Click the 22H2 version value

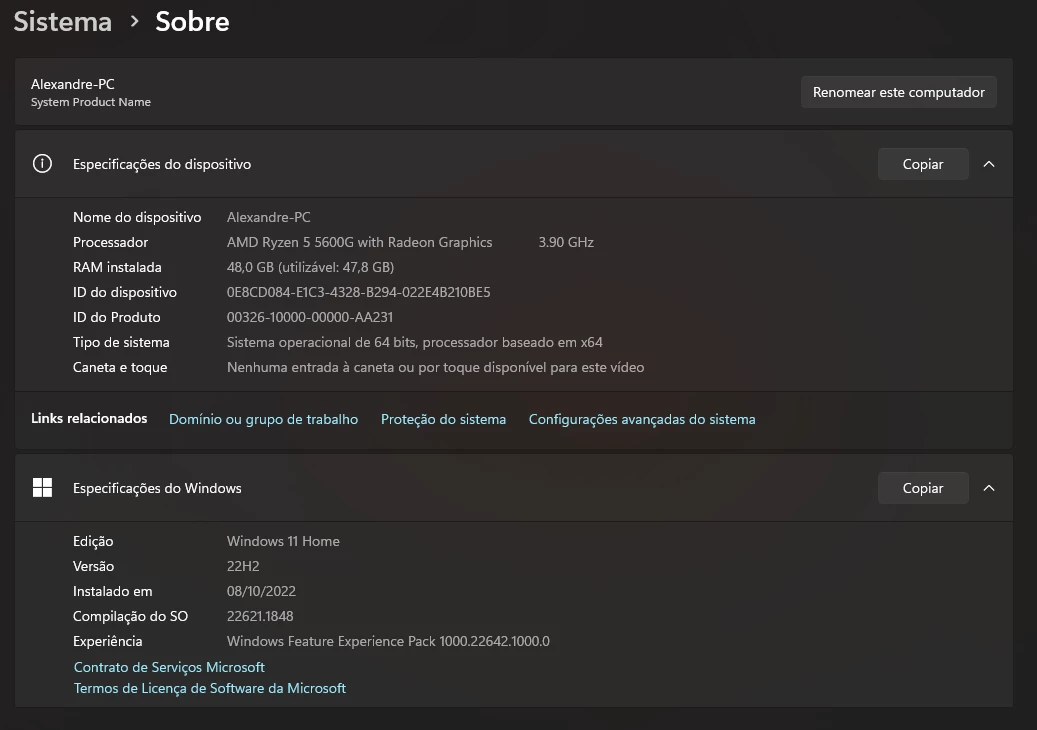pyautogui.click(x=243, y=566)
